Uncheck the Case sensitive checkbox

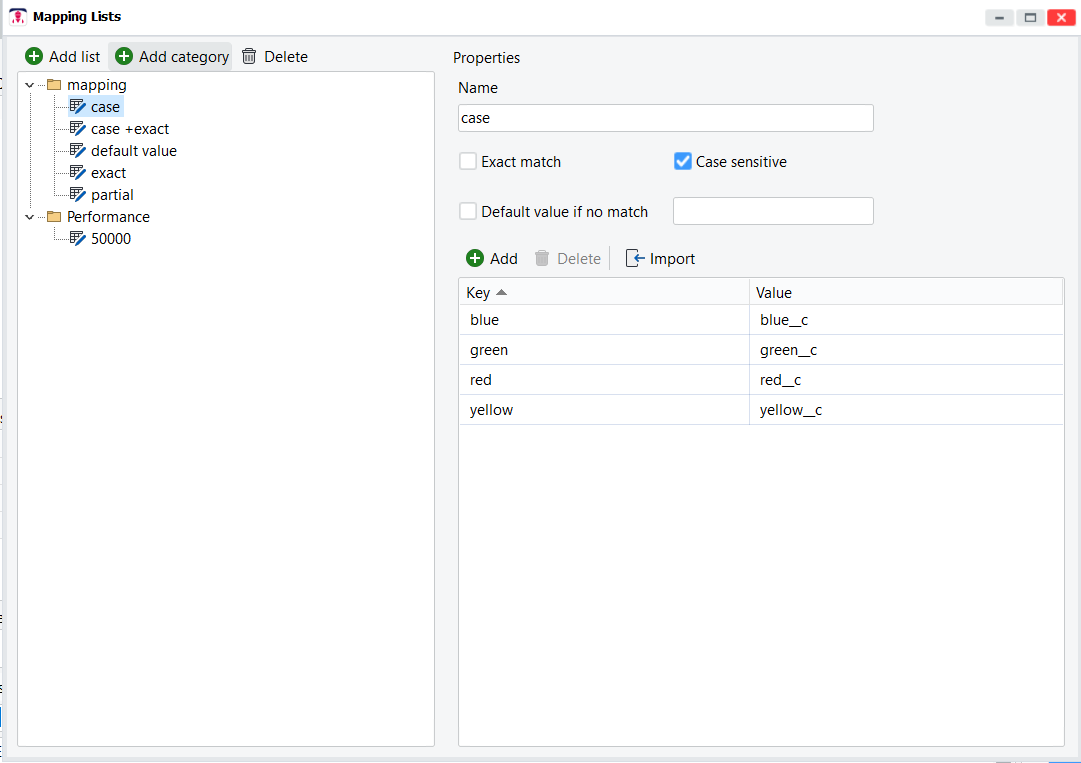click(683, 162)
